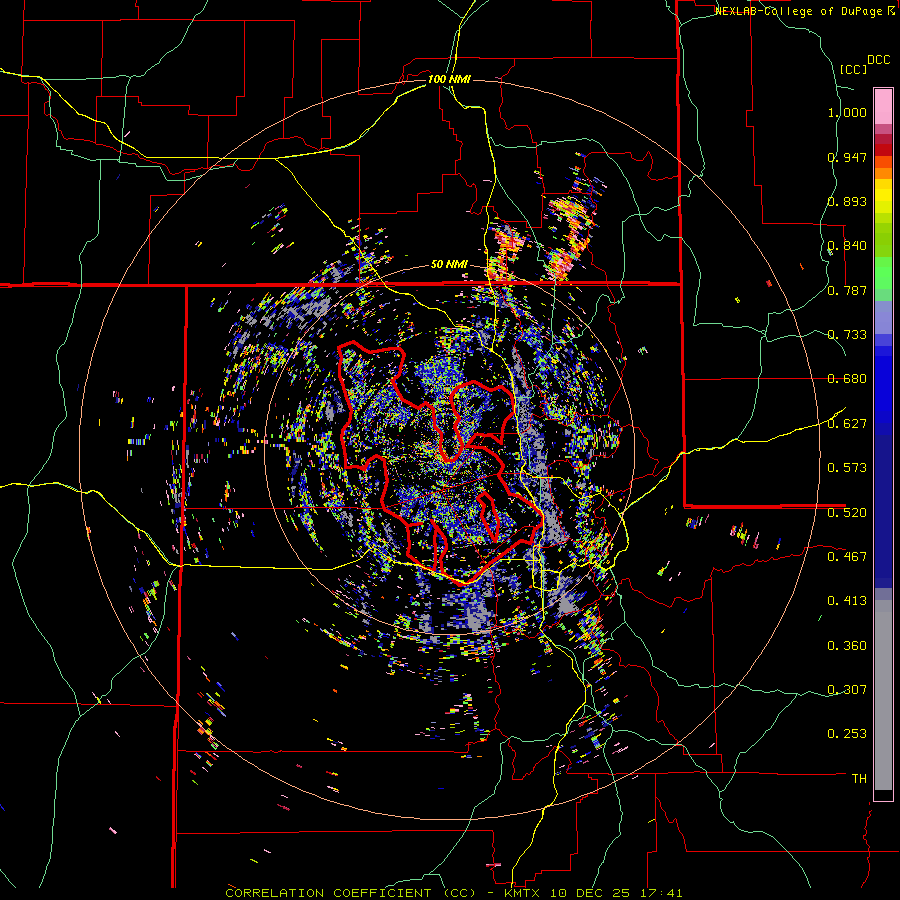The width and height of the screenshot is (900, 900).
Task: Click the [CC] units label
Action: [854, 69]
